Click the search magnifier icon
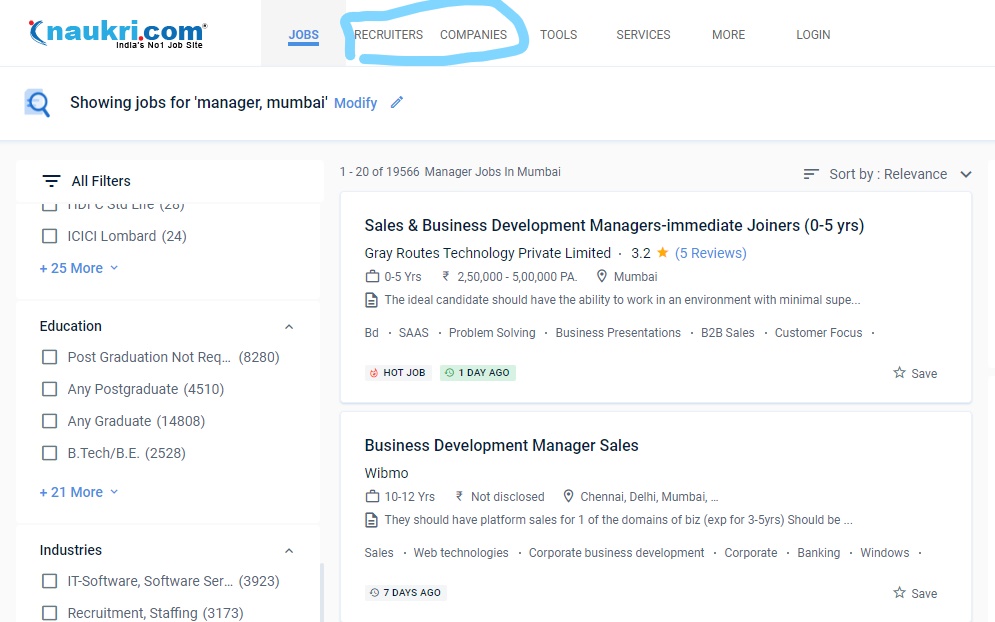995x622 pixels. pyautogui.click(x=37, y=103)
